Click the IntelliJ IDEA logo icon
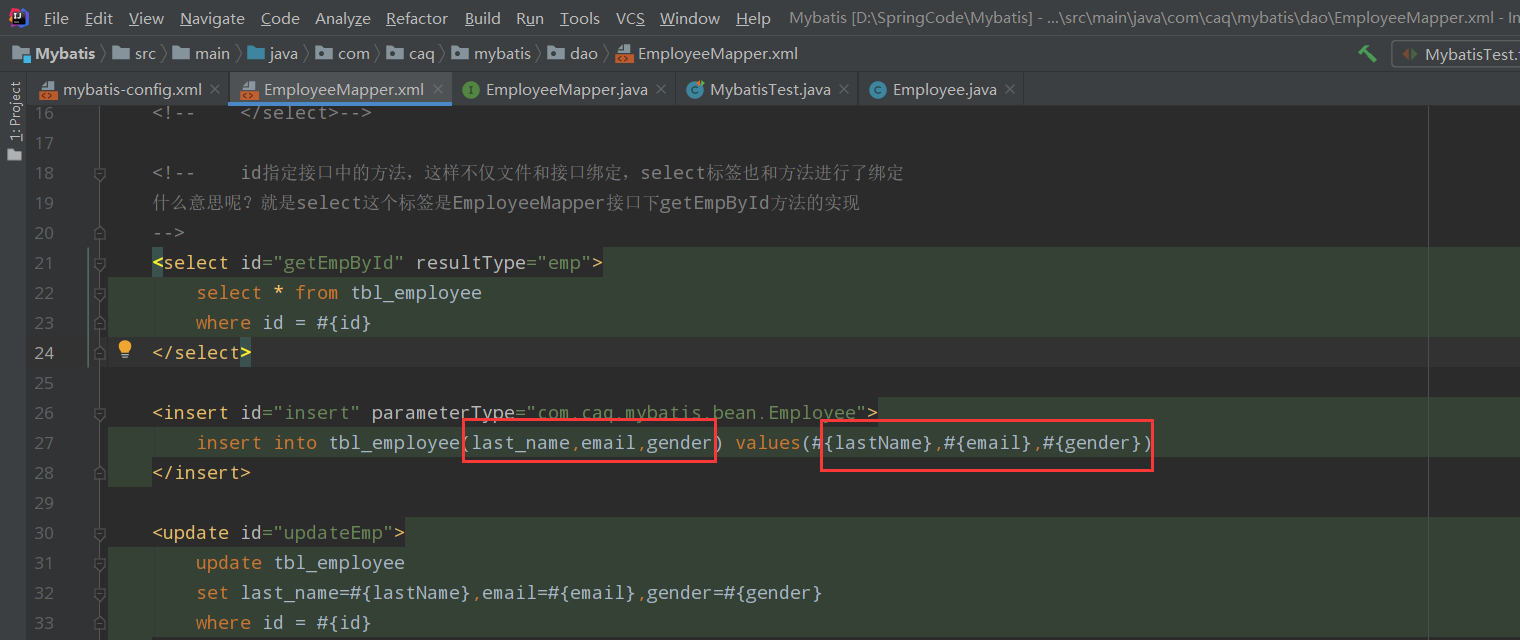This screenshot has width=1520, height=640. point(18,18)
